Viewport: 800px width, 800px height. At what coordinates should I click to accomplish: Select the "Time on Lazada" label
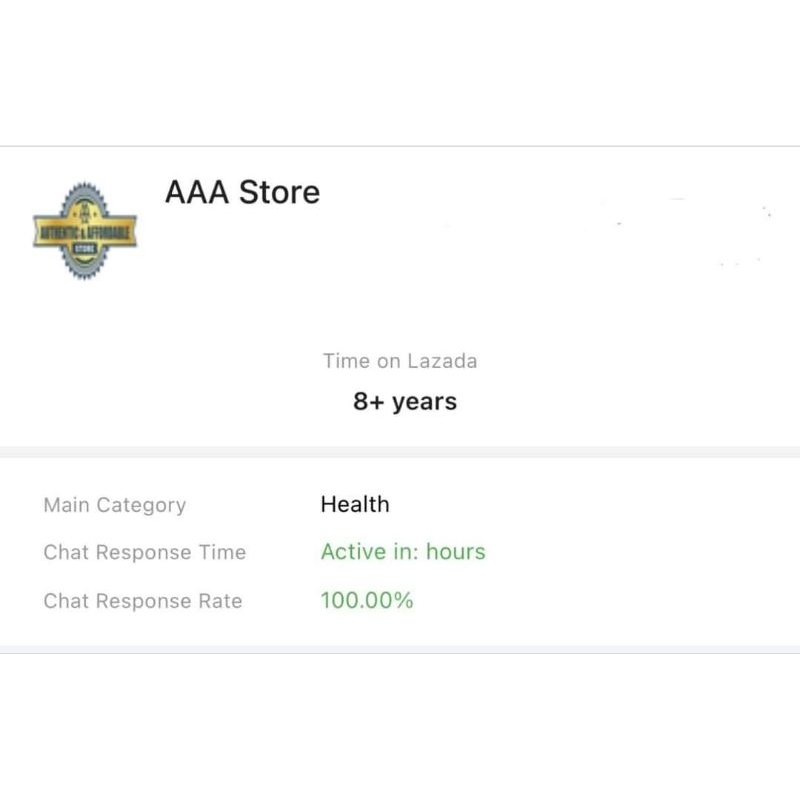pos(399,361)
